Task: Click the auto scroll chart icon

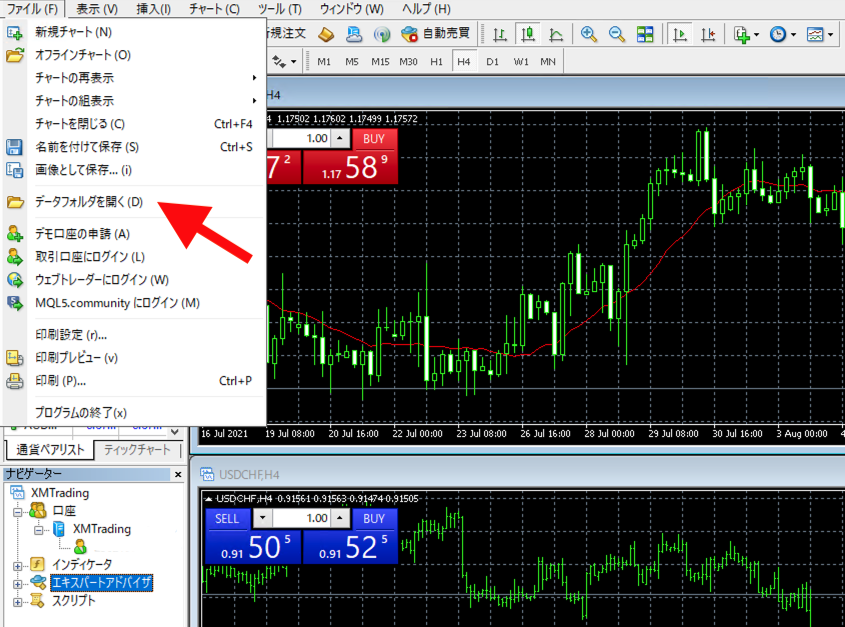Action: tap(681, 34)
